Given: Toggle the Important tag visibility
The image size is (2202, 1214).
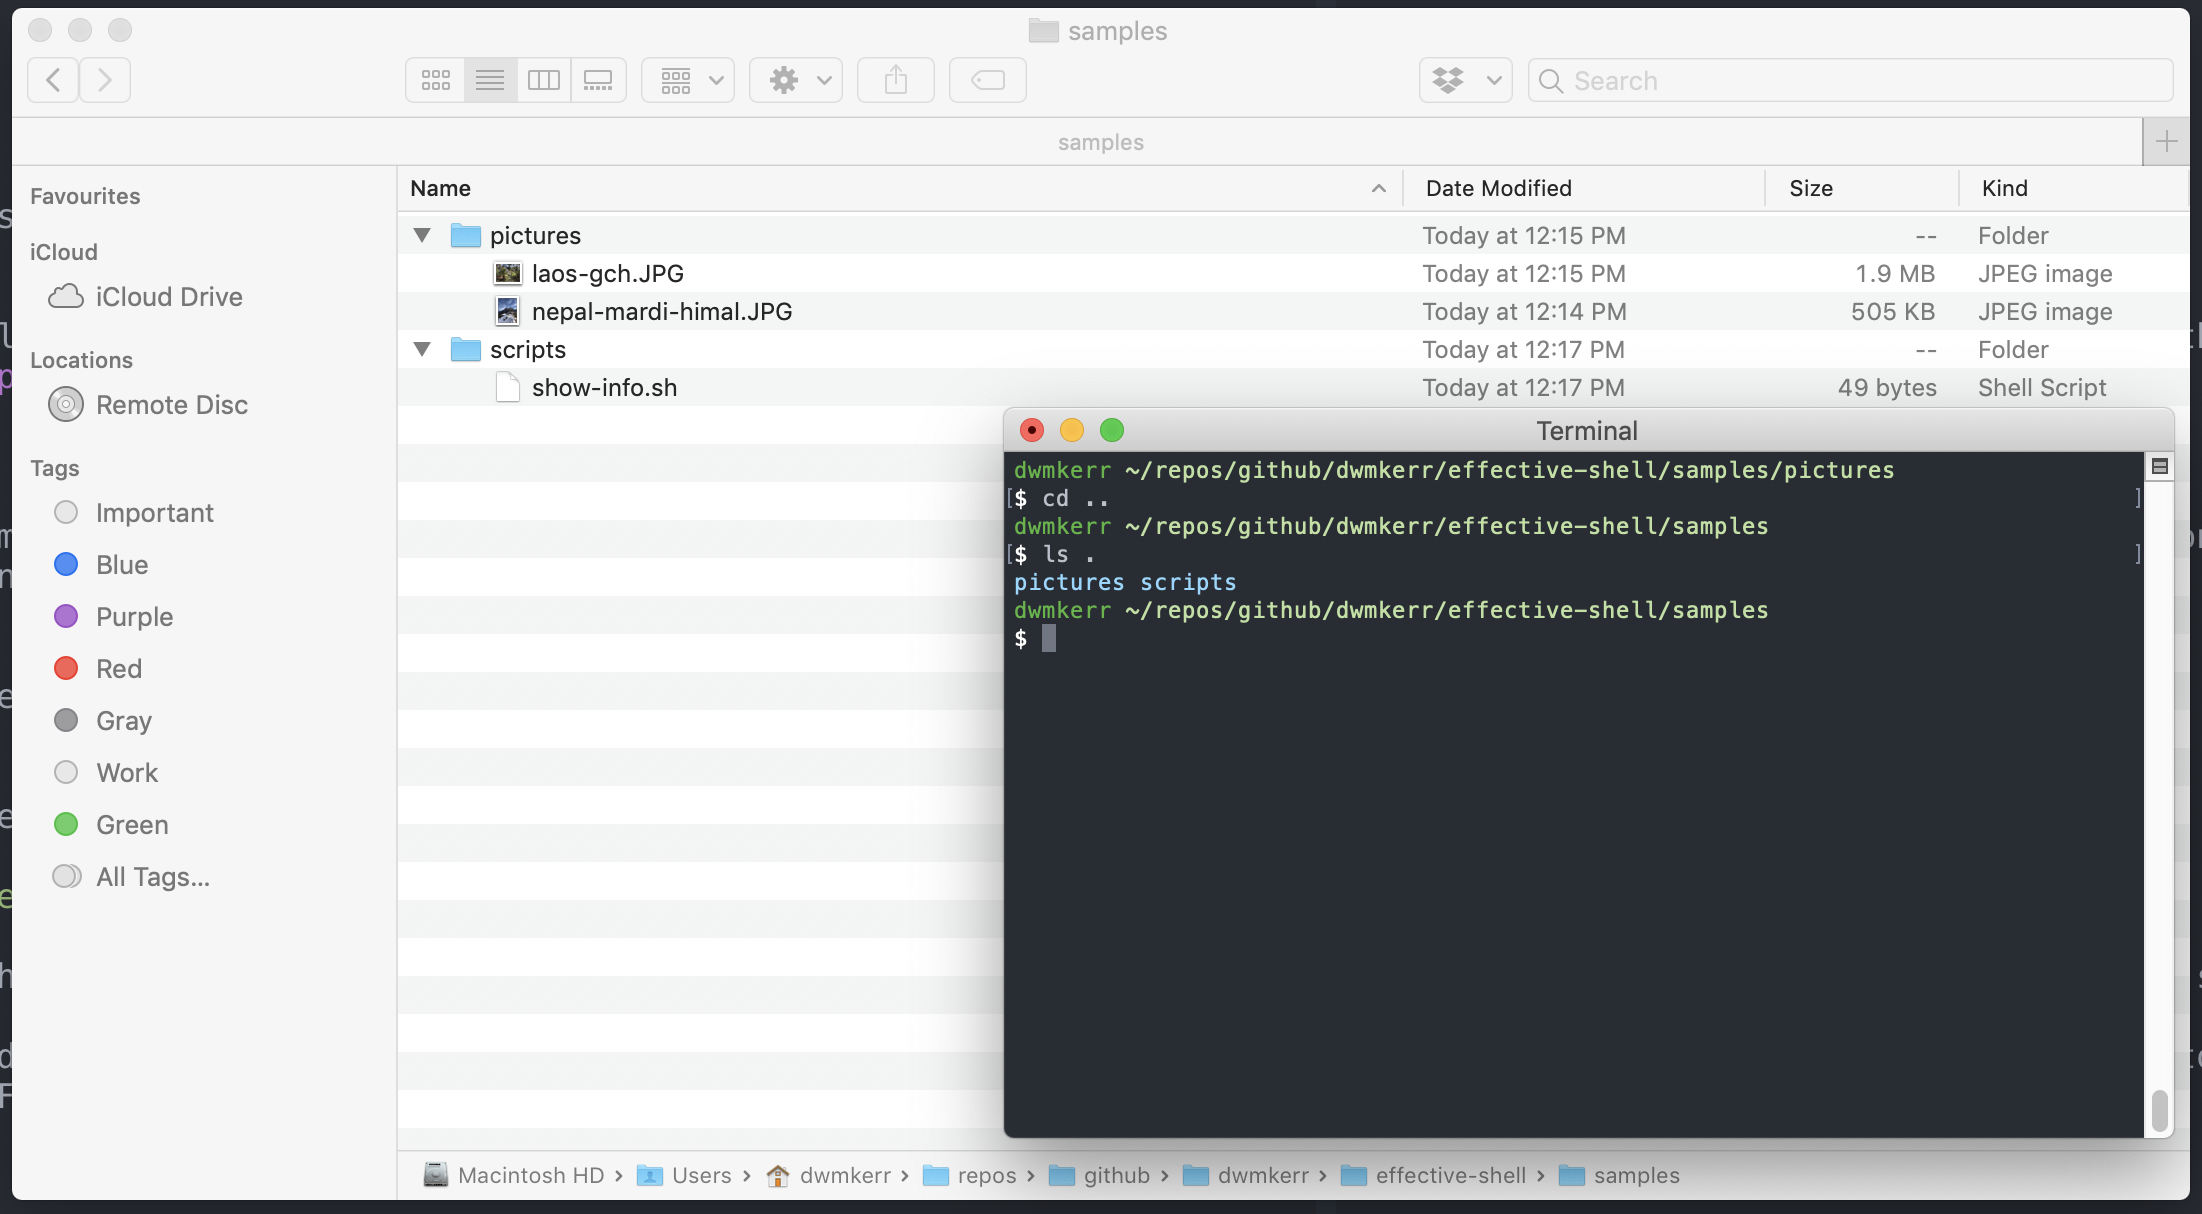Looking at the screenshot, I should pos(66,513).
